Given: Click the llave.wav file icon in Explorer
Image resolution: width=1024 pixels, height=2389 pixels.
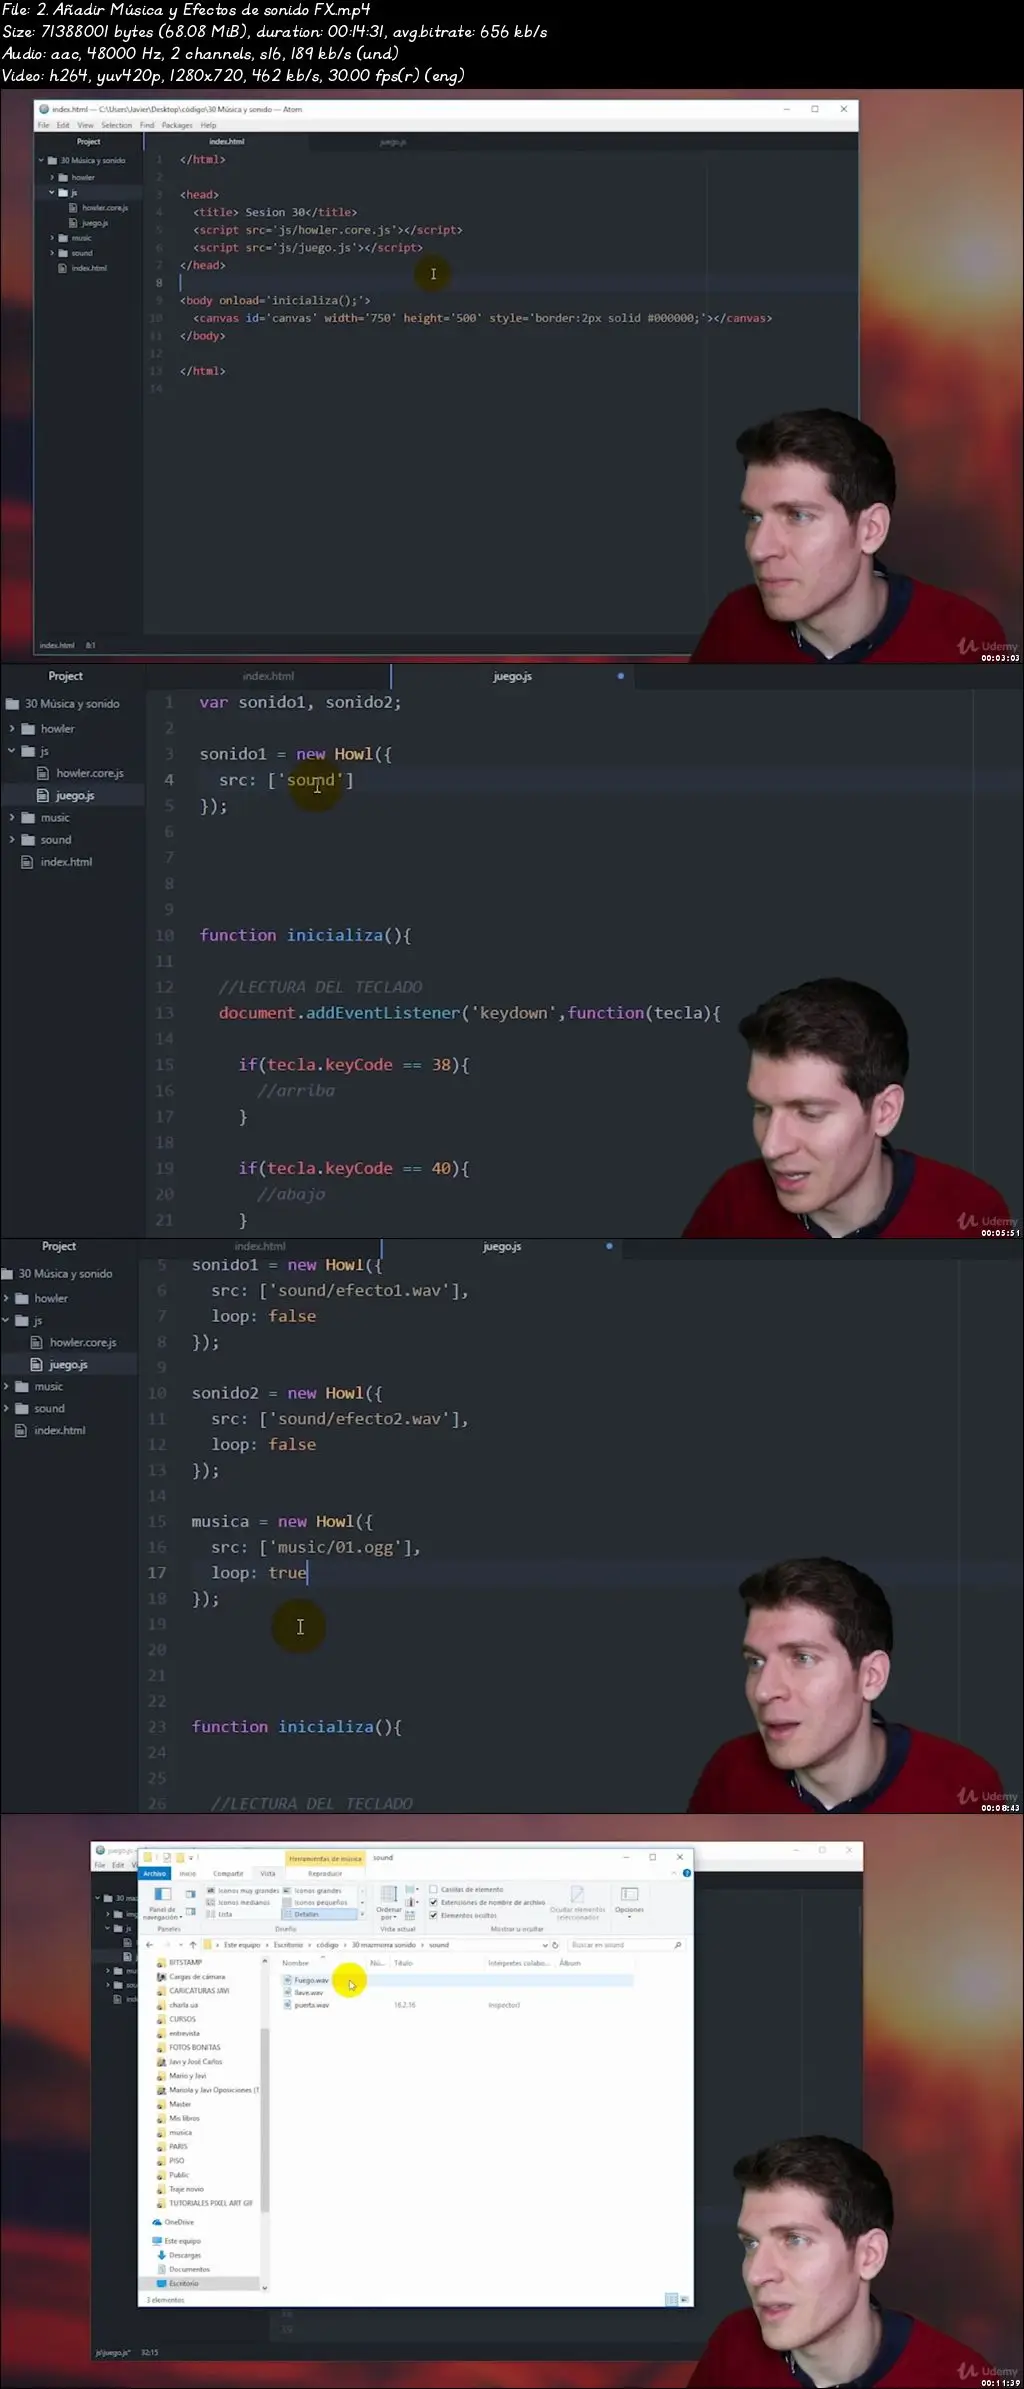Looking at the screenshot, I should click(x=288, y=1993).
